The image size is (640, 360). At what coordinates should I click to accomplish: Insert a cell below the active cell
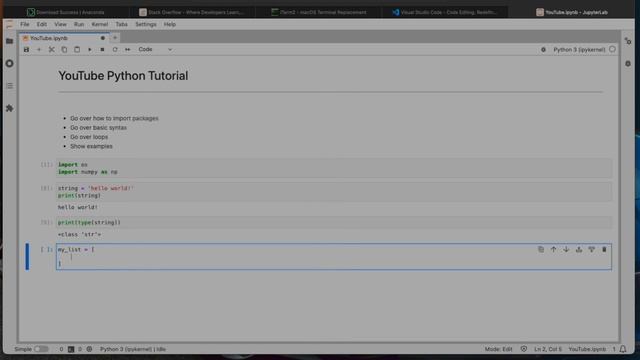(x=591, y=249)
